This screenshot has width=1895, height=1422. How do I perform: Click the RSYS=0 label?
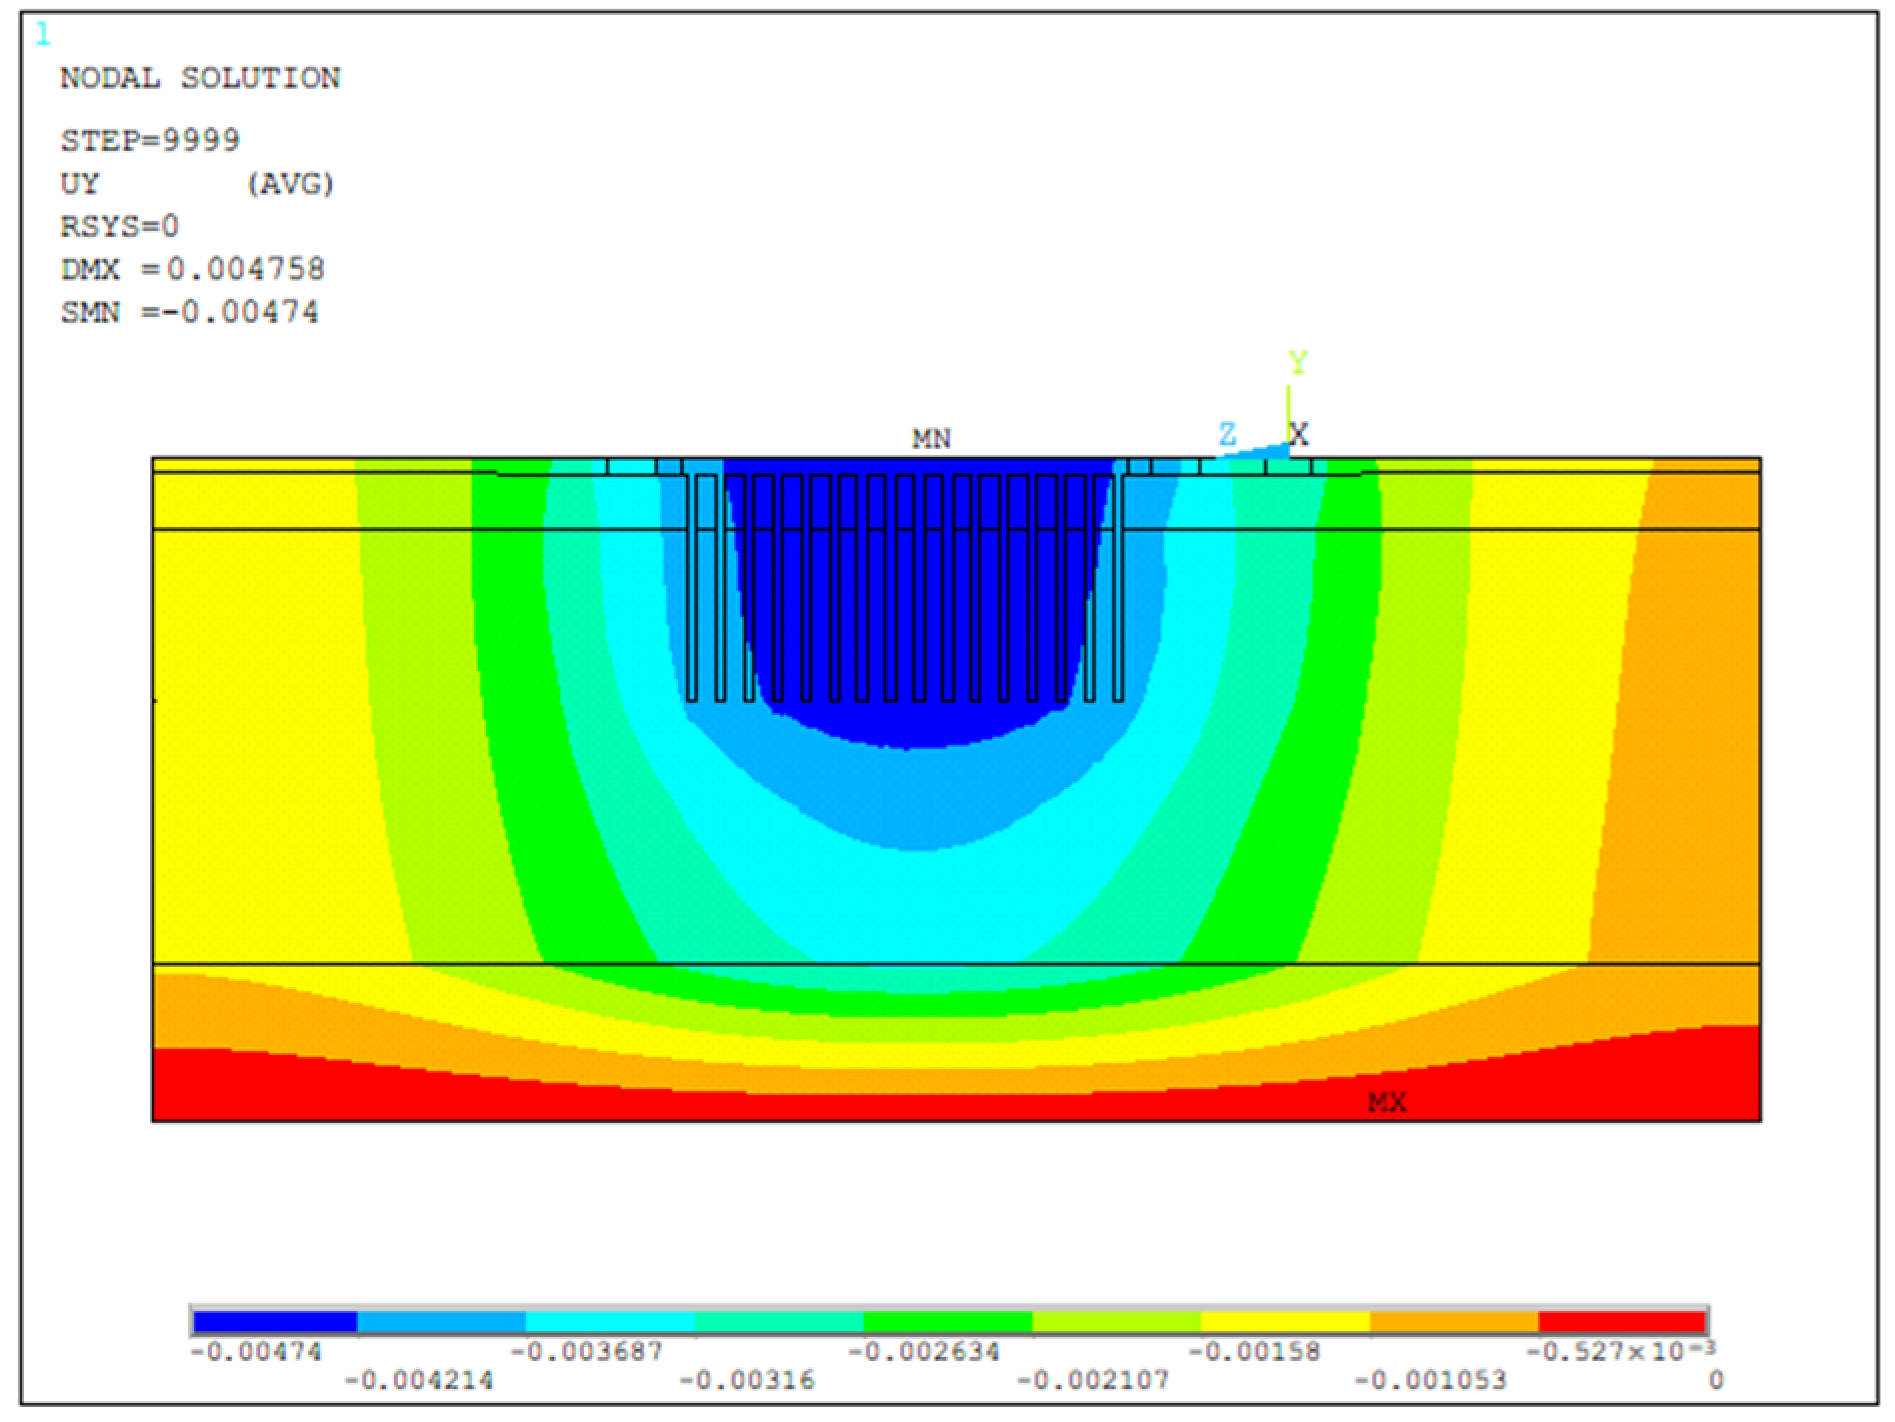tap(119, 227)
